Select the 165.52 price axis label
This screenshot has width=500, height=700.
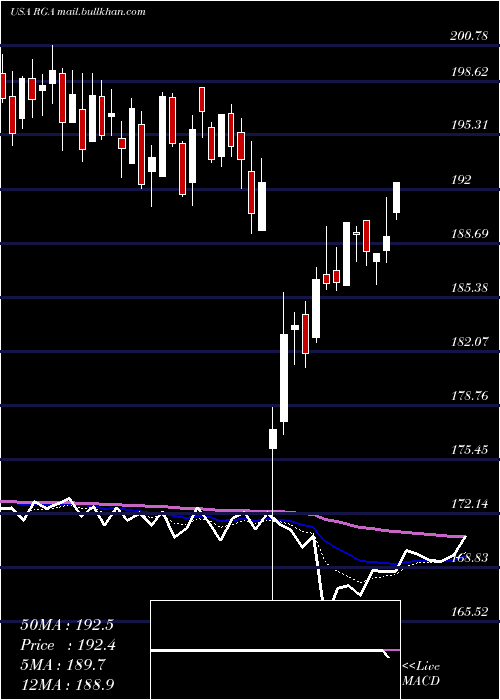pos(469,612)
